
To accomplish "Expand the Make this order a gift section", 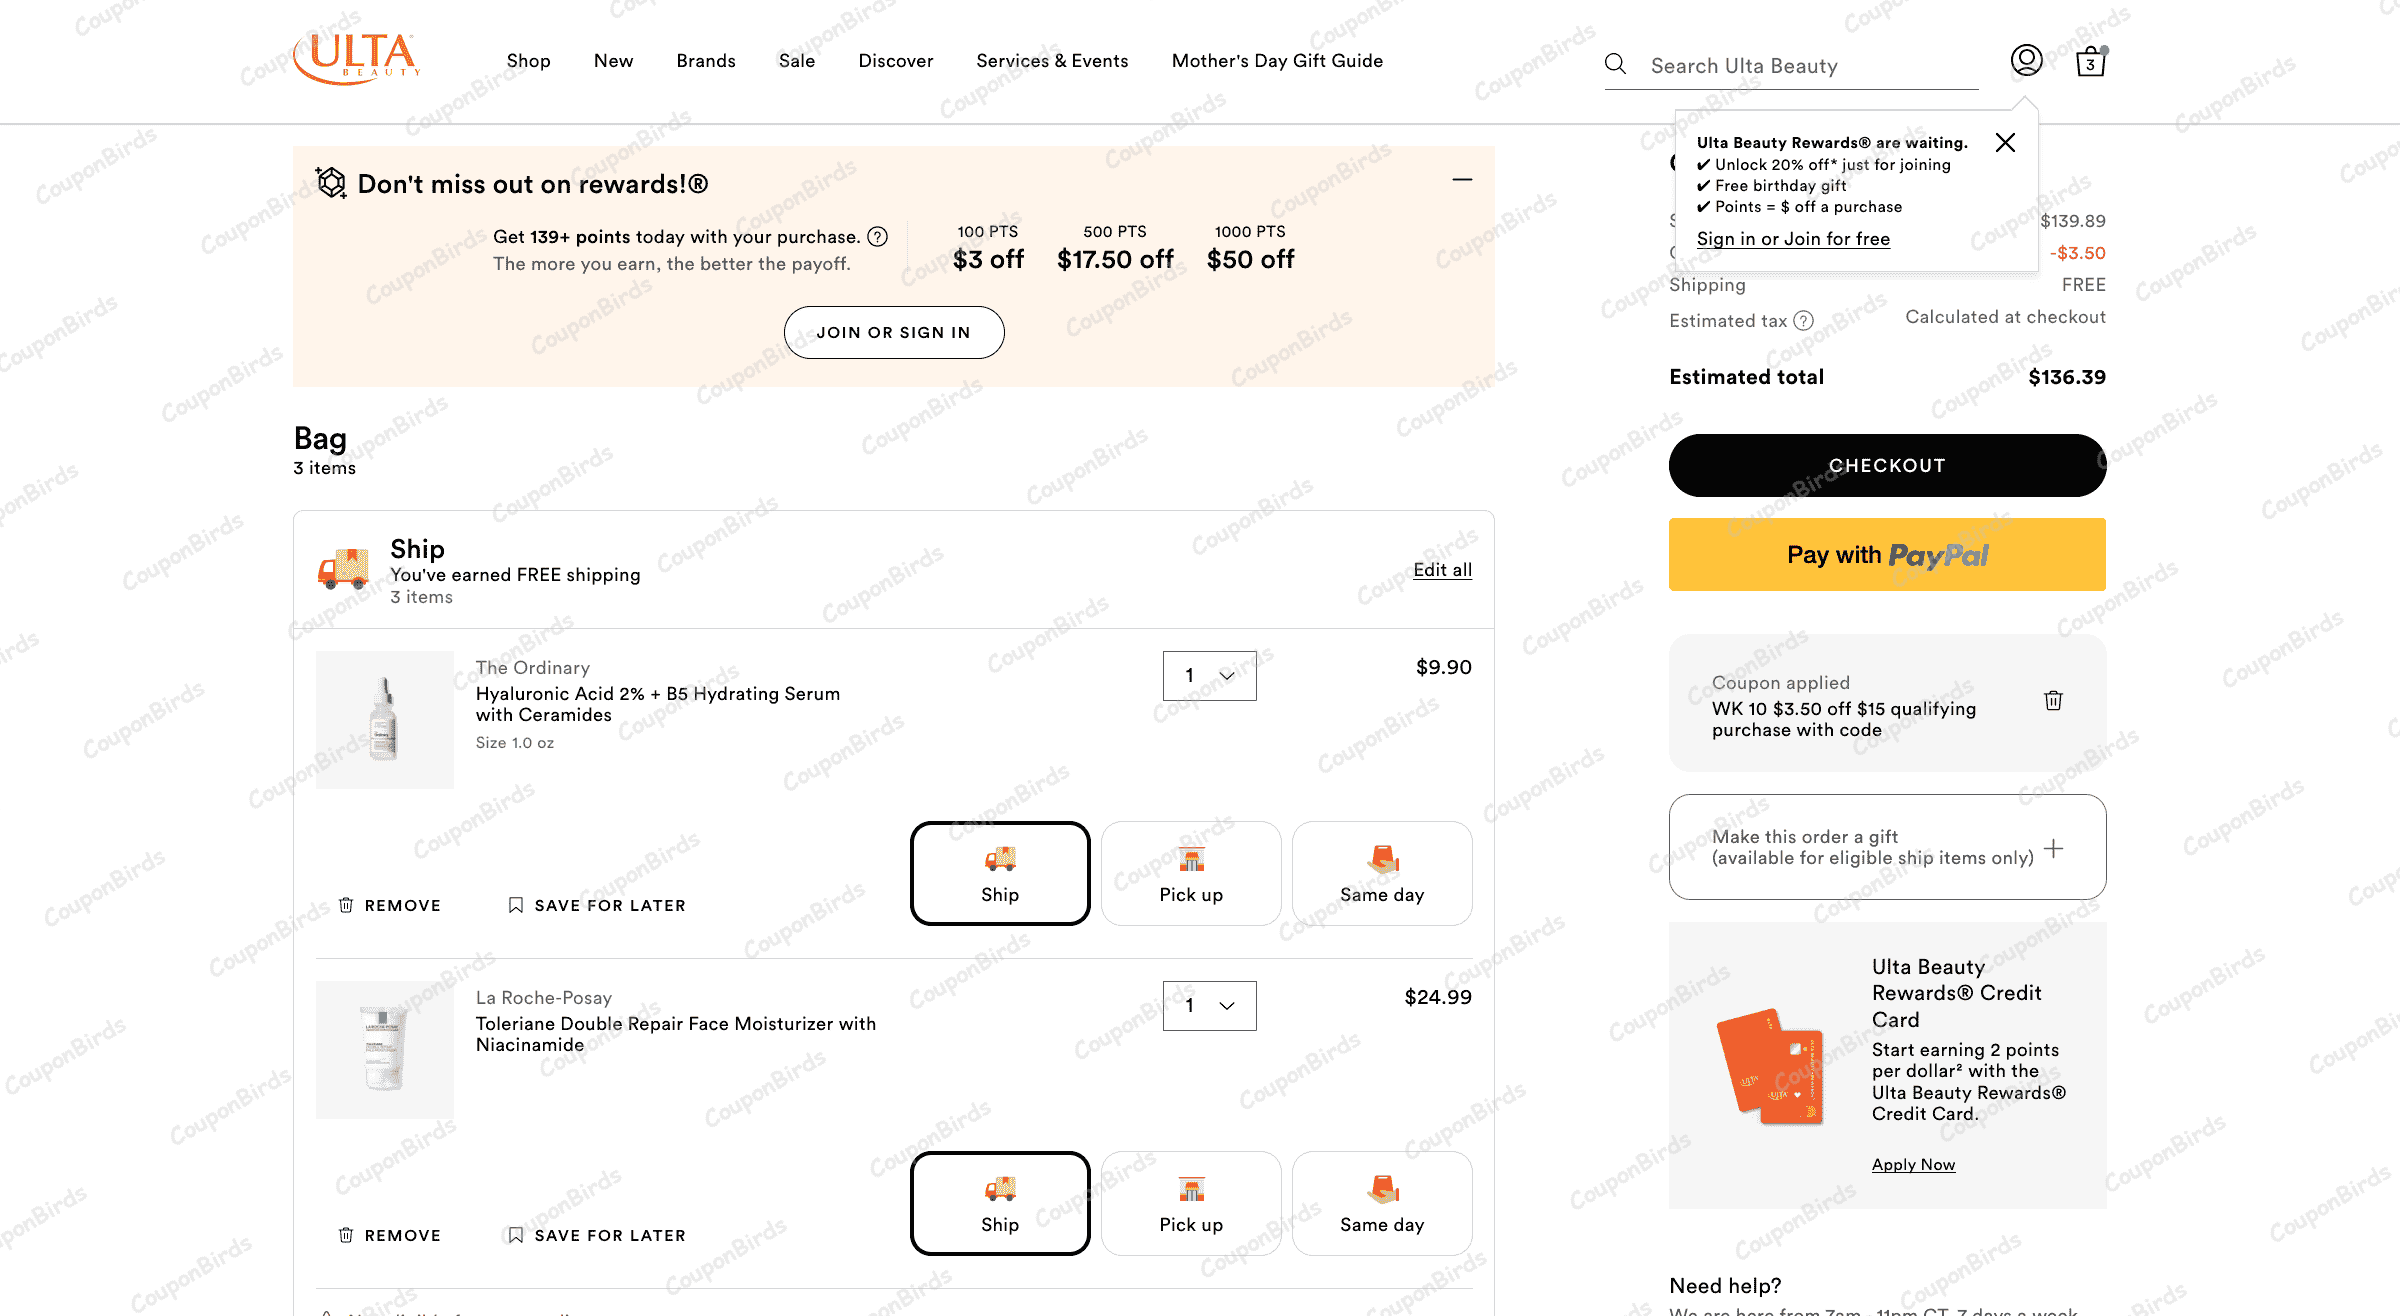I will pos(2055,847).
